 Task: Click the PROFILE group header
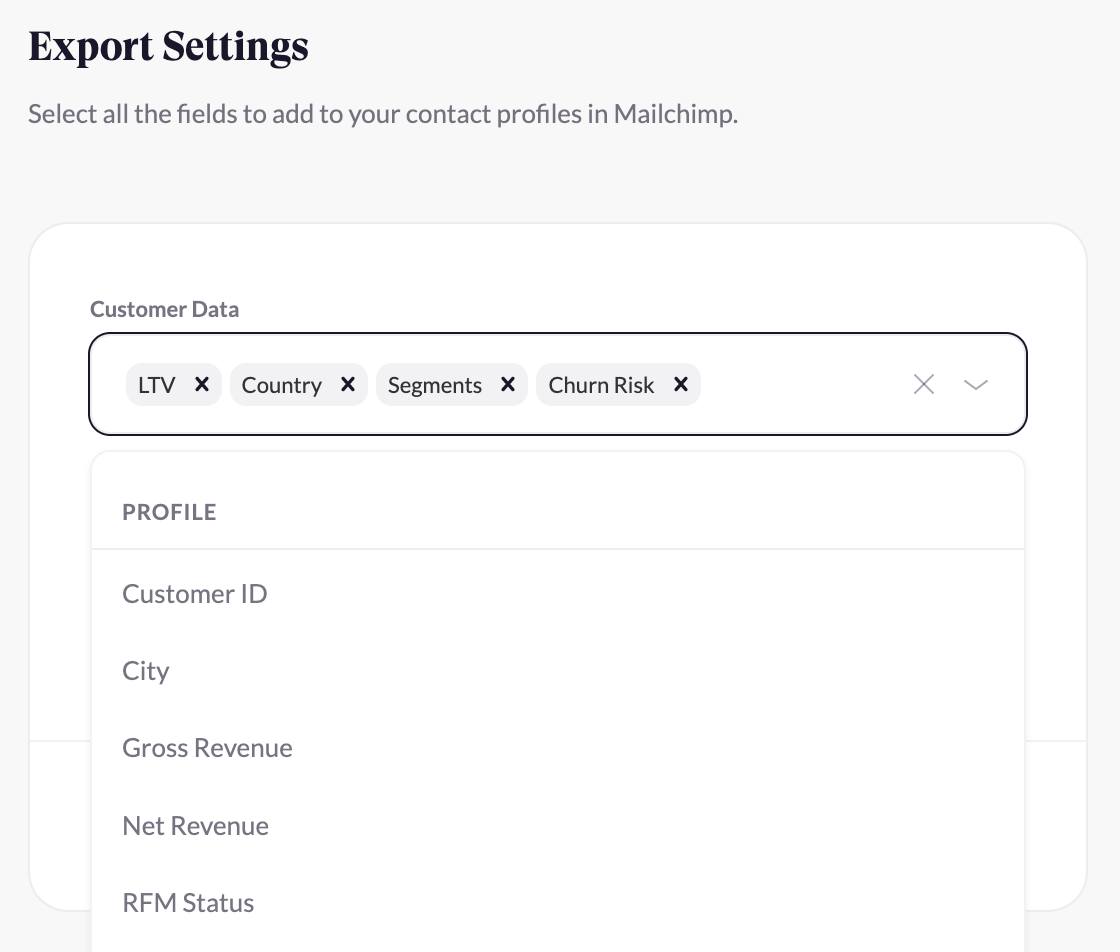tap(169, 512)
